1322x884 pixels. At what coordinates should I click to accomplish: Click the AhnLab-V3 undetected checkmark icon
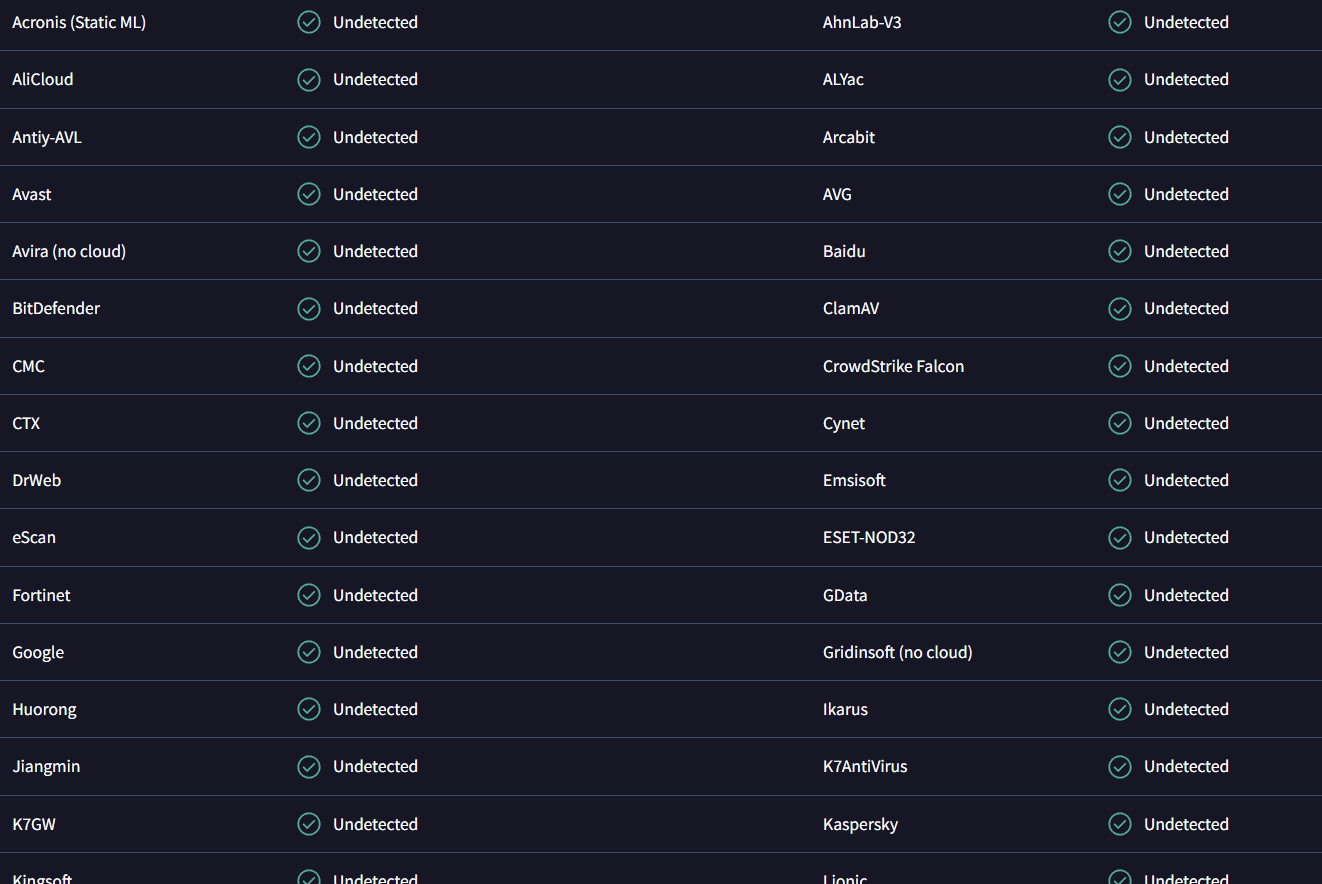1120,22
